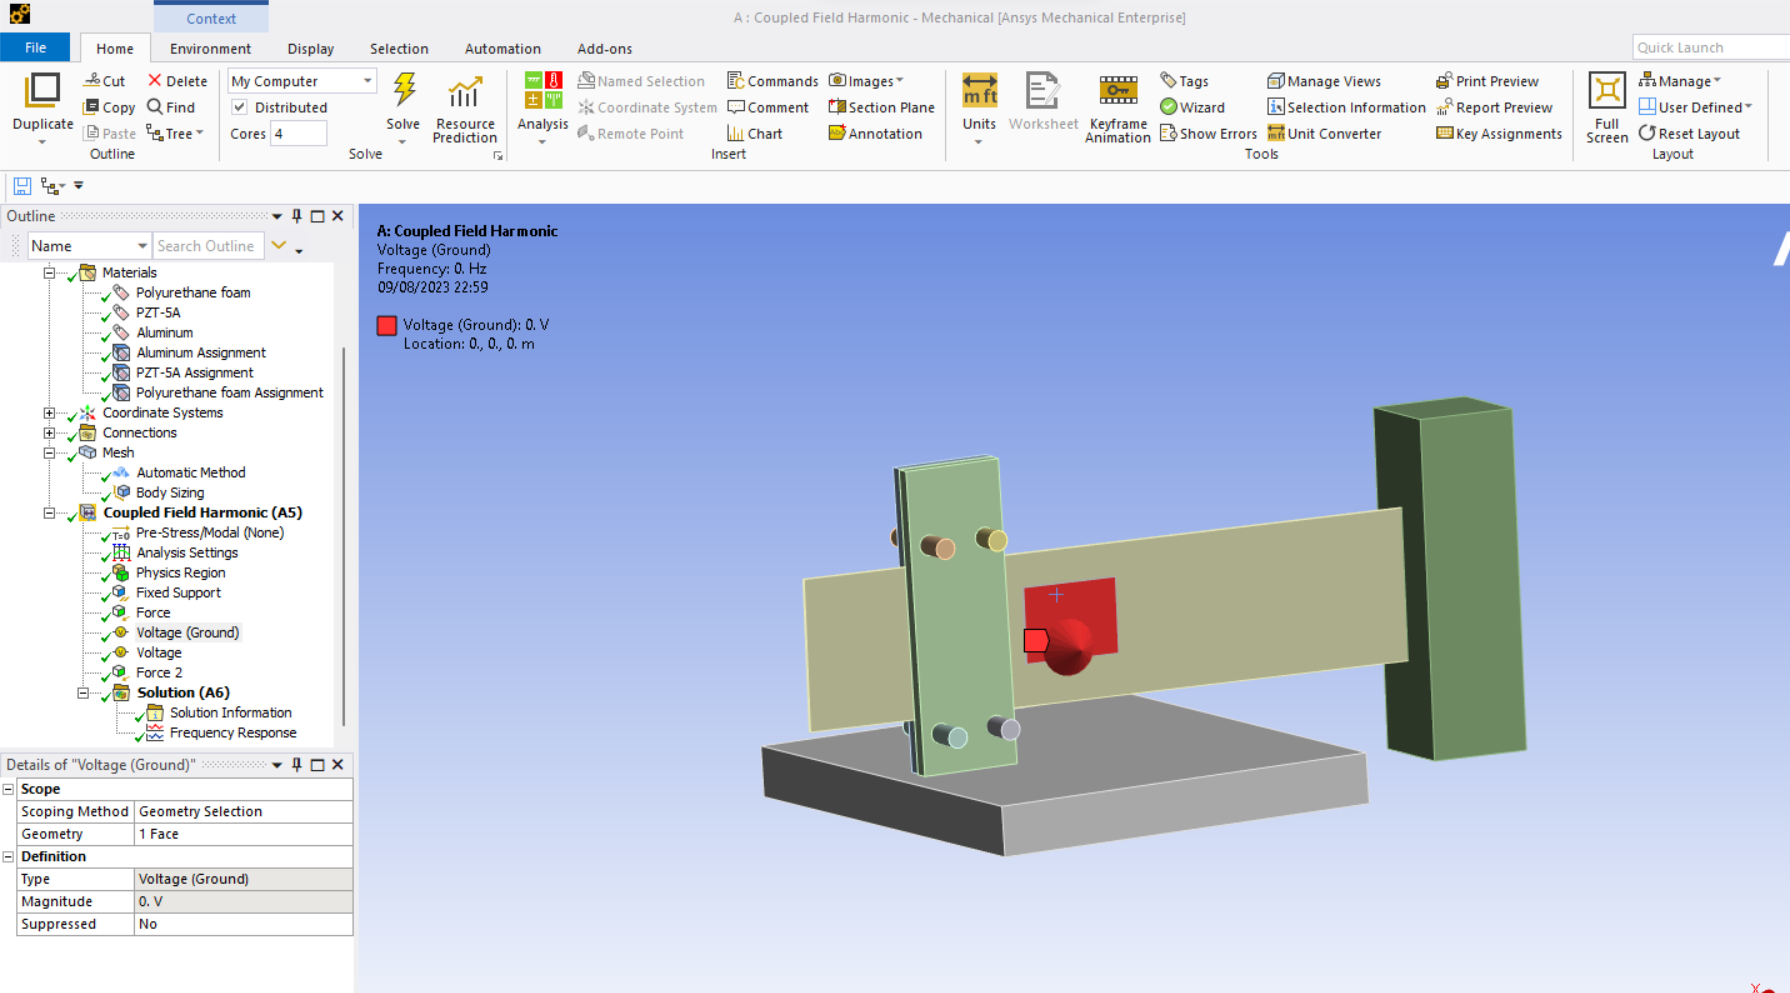Open Resource Prediction tool
The width and height of the screenshot is (1790, 993).
pos(464,108)
